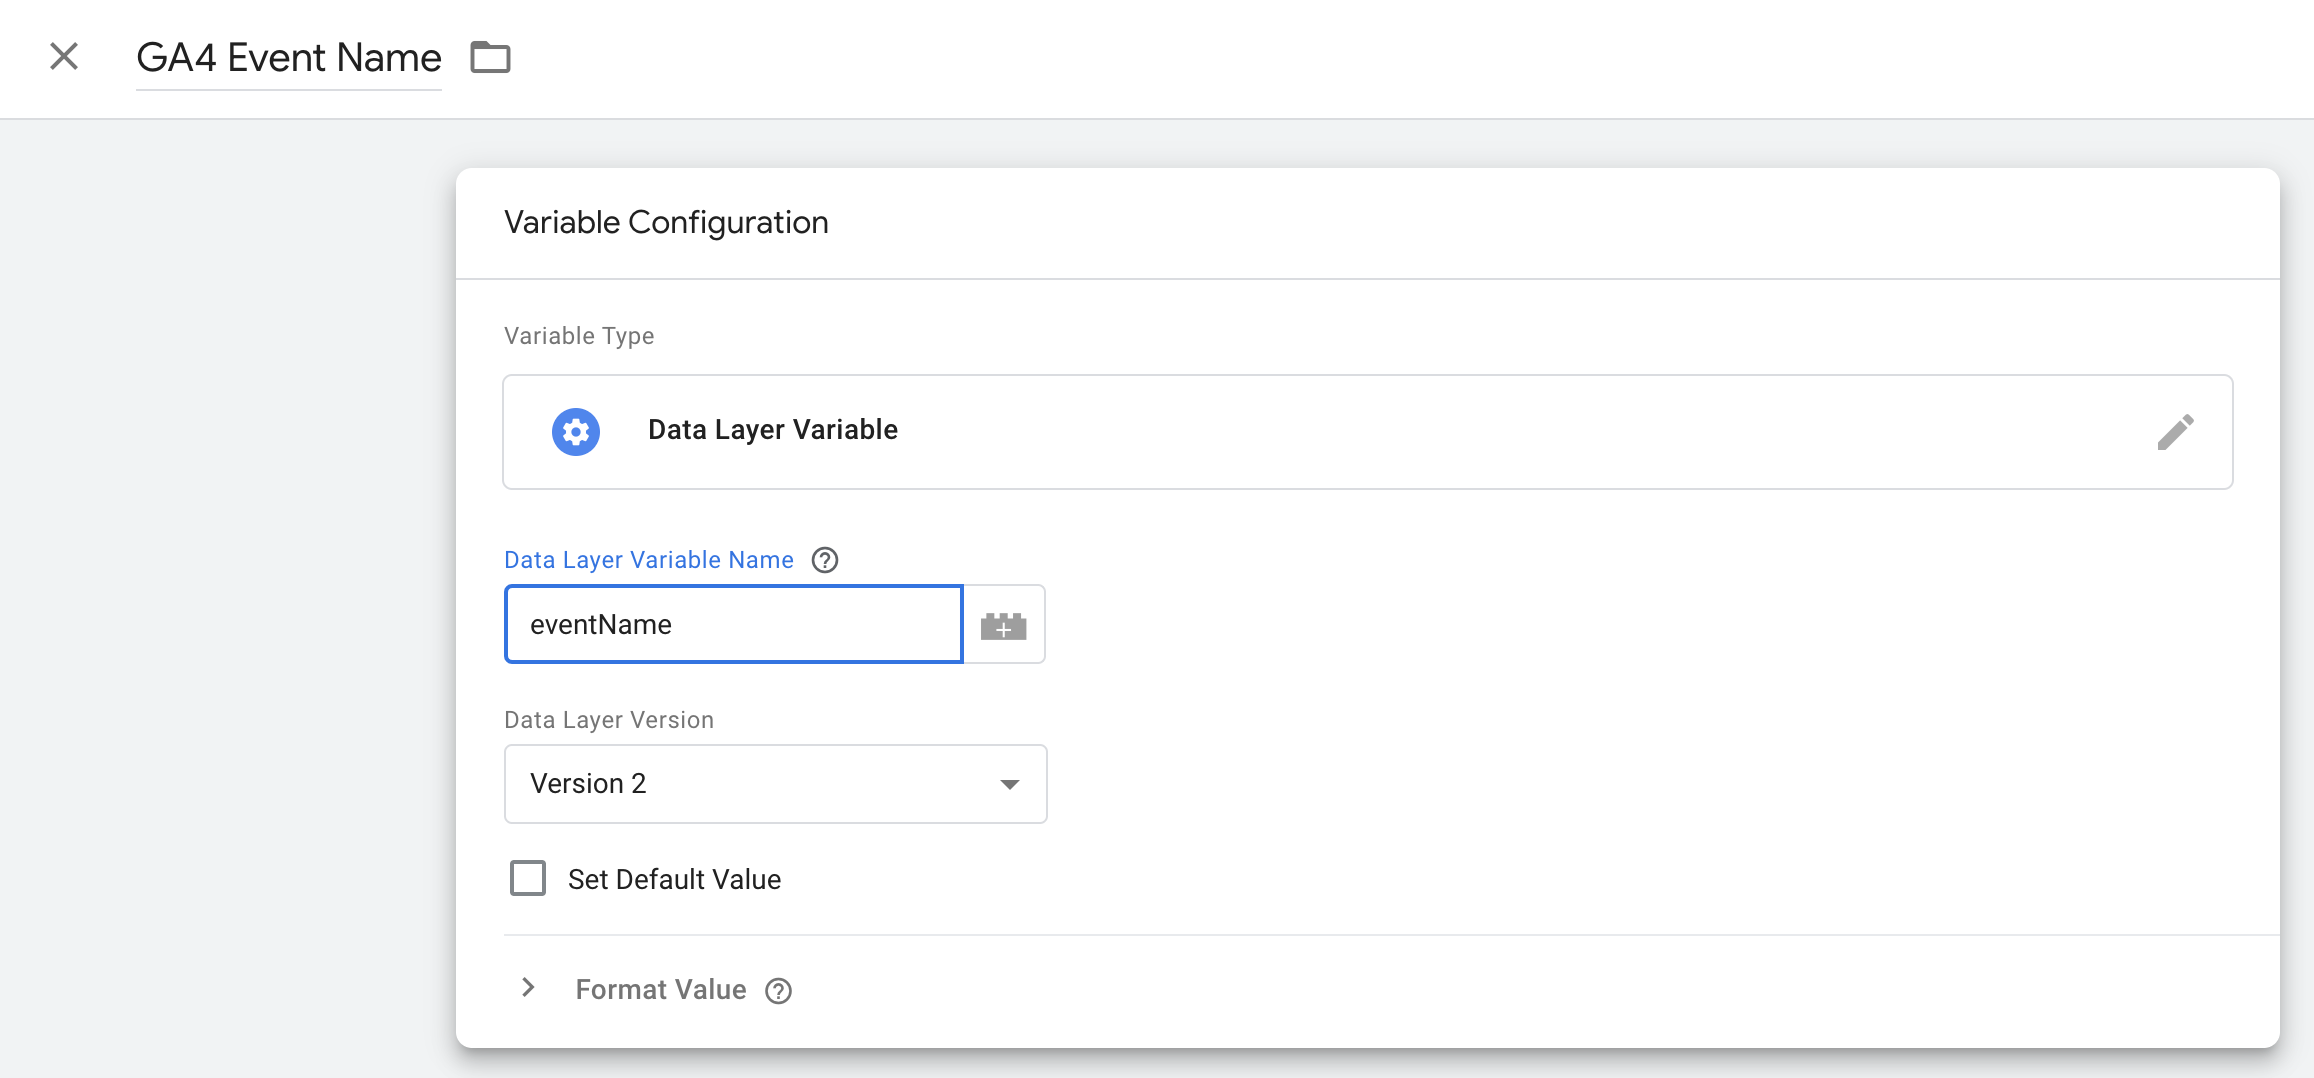Click the pencil icon to edit variable type
The width and height of the screenshot is (2314, 1078).
pos(2175,432)
